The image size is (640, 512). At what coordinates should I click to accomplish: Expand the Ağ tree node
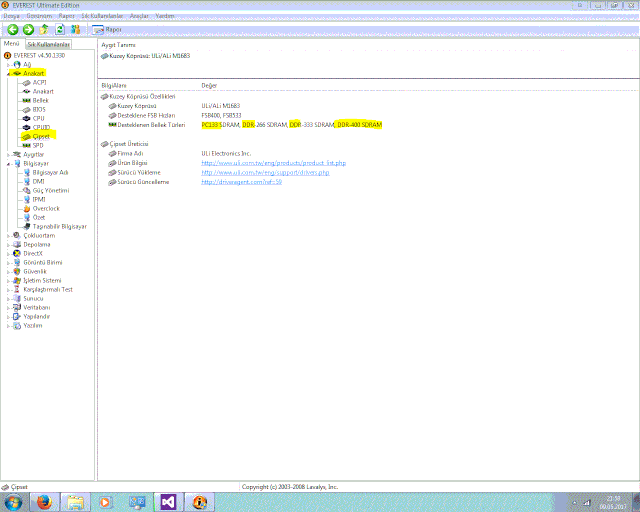click(8, 65)
